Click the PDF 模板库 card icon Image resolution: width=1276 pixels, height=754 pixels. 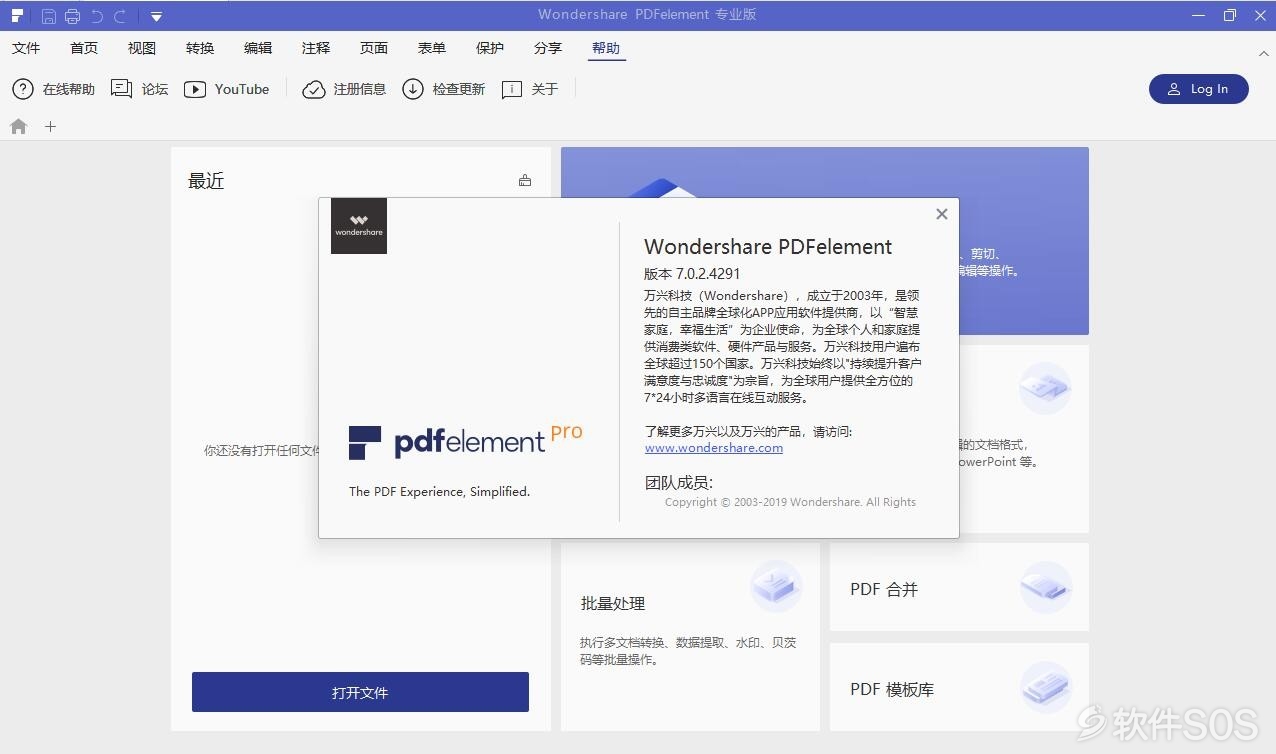click(1046, 687)
